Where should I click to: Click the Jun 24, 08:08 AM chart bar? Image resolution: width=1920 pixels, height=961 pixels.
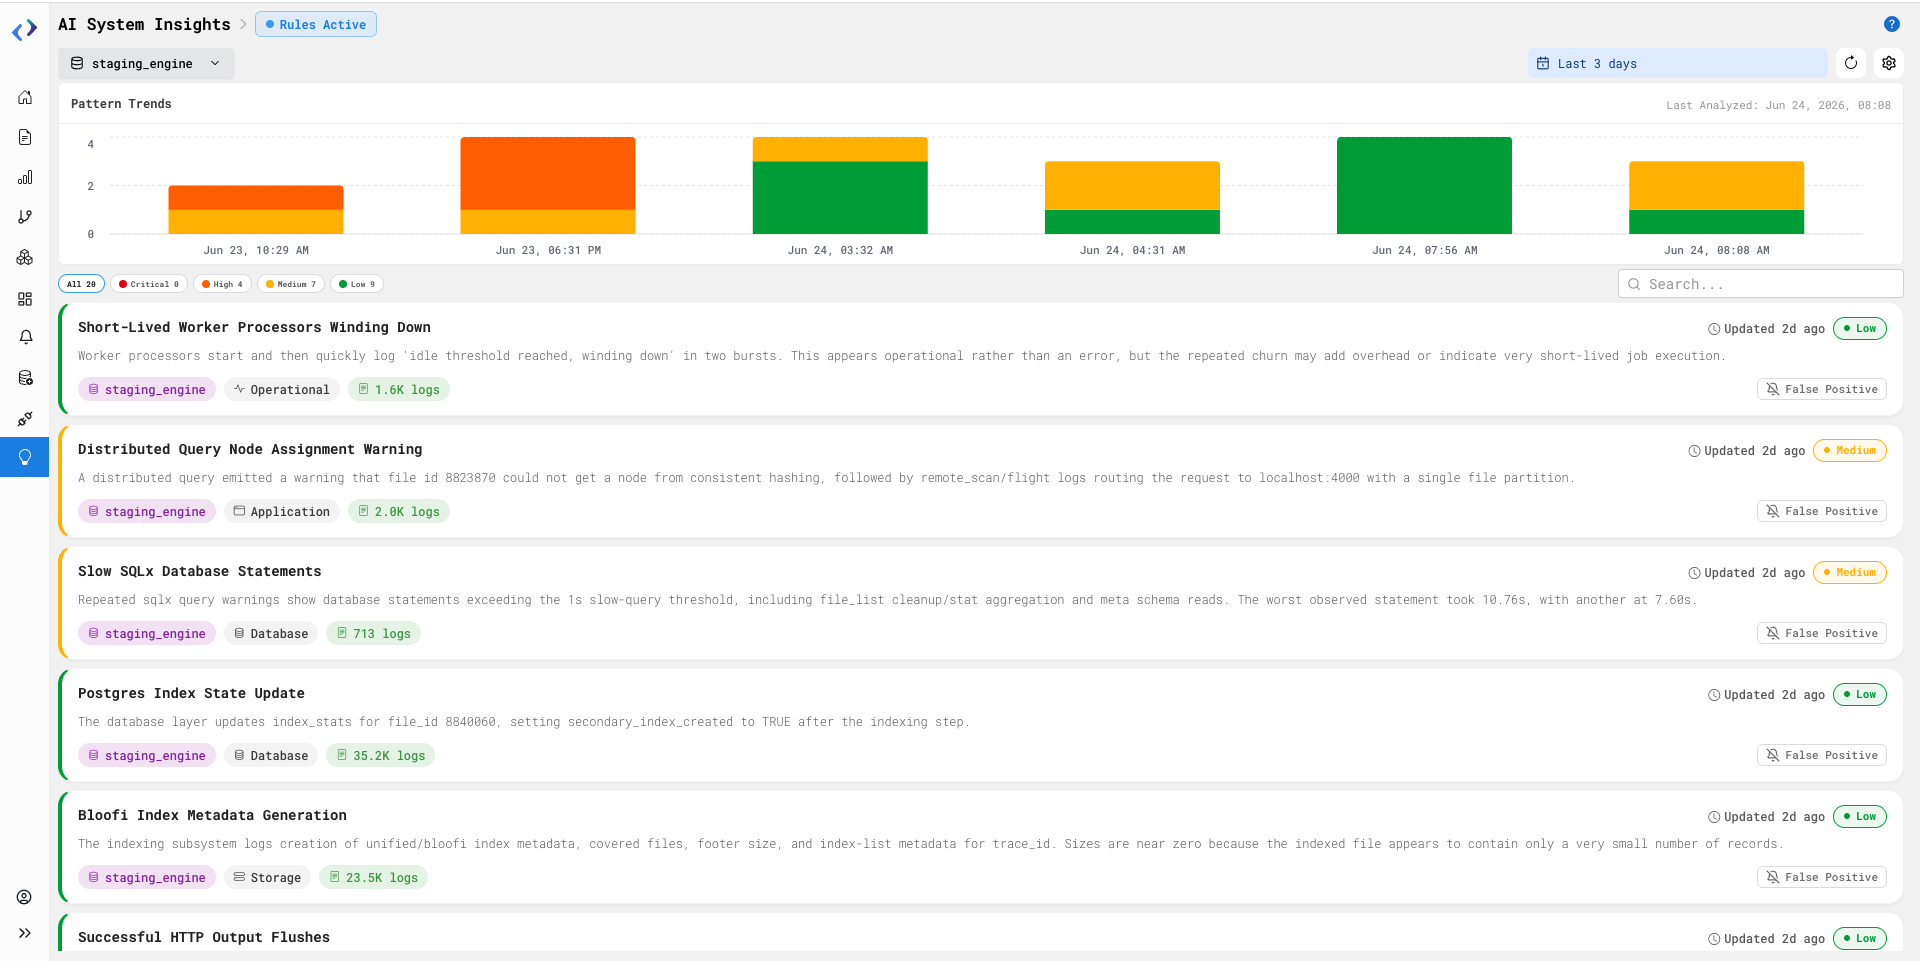point(1716,197)
